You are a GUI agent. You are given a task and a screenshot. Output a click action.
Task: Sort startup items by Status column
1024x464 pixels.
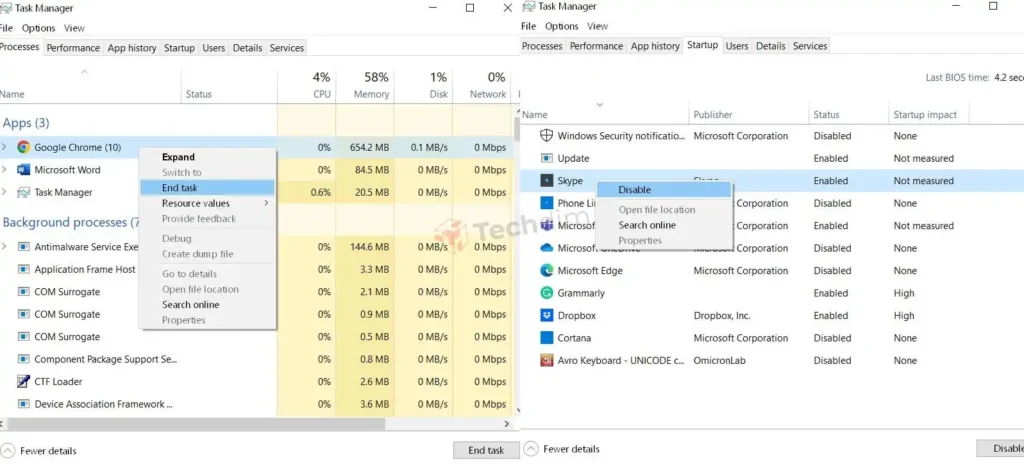coord(848,114)
